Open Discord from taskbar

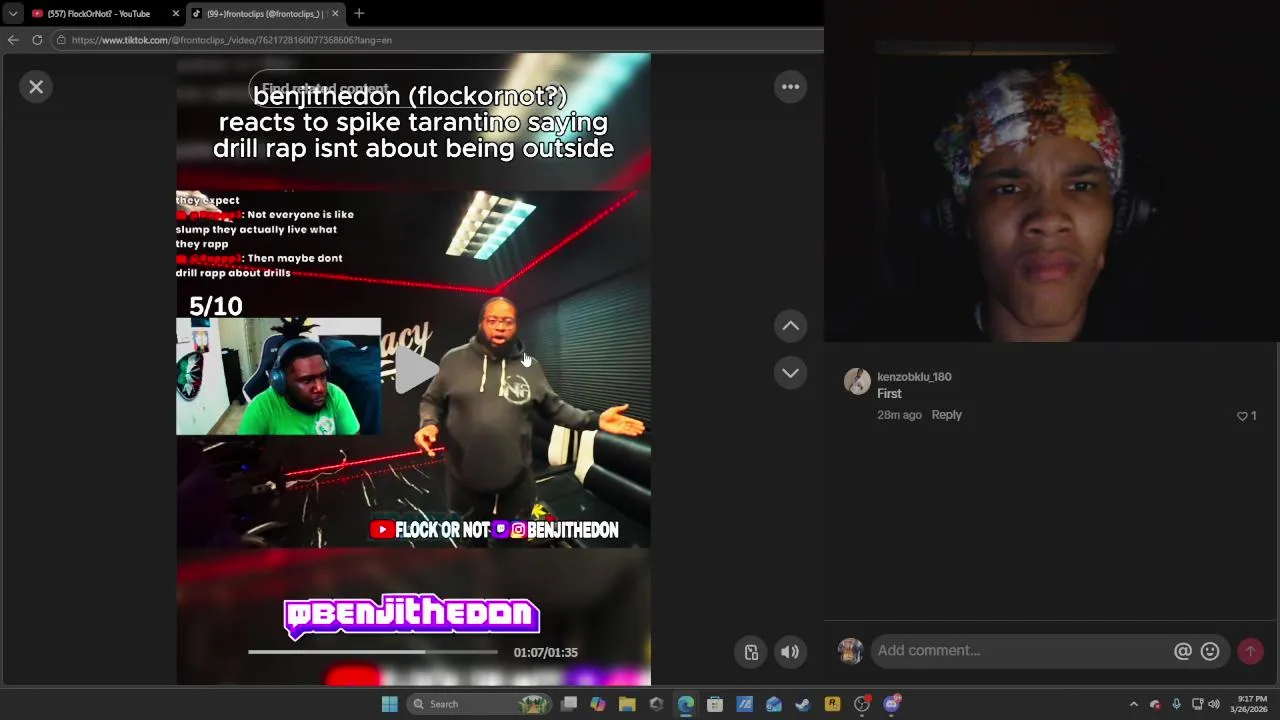(x=891, y=704)
